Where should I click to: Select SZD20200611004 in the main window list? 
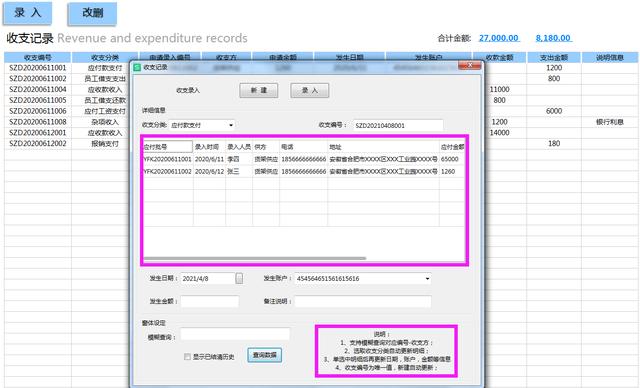[x=38, y=89]
